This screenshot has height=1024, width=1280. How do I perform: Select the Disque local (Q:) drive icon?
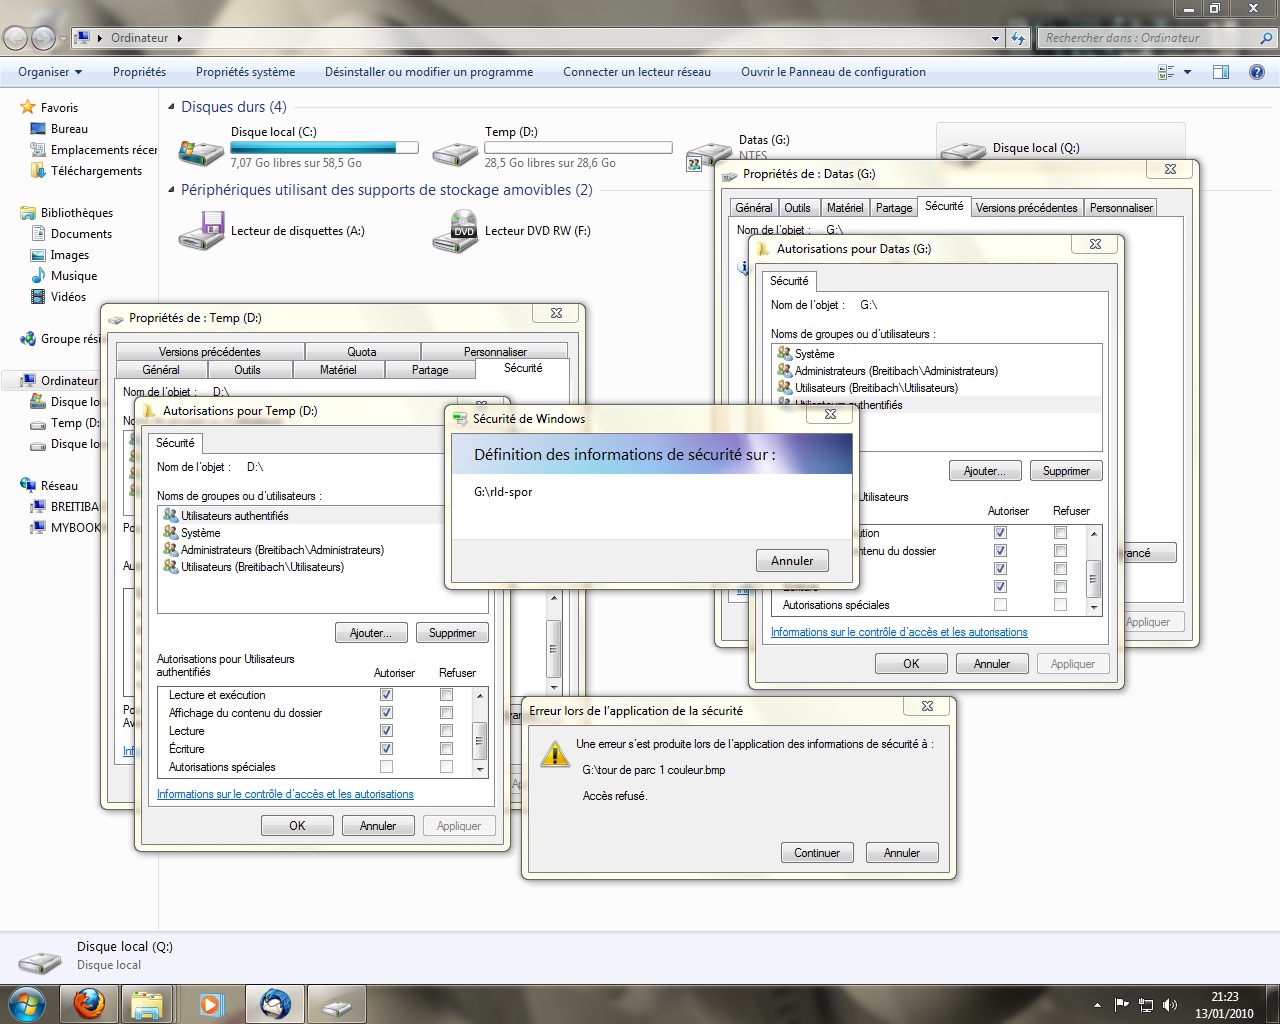(963, 151)
